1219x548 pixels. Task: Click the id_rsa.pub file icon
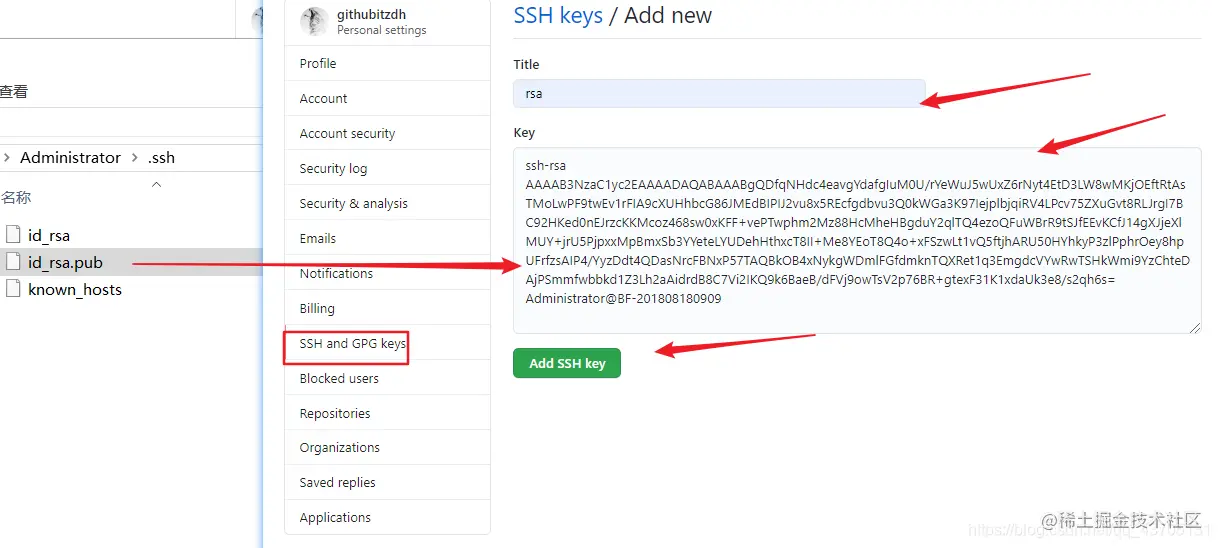pyautogui.click(x=13, y=262)
